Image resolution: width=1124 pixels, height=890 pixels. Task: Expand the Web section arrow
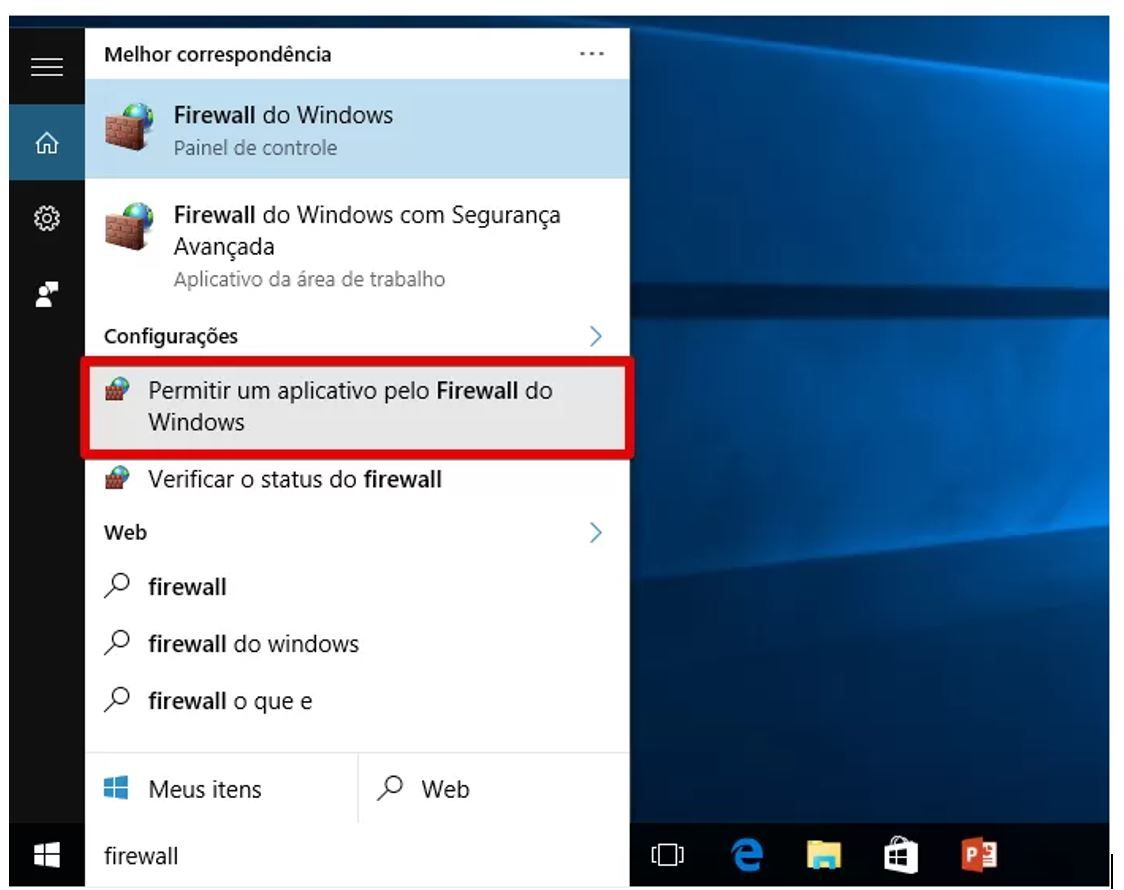[x=596, y=532]
